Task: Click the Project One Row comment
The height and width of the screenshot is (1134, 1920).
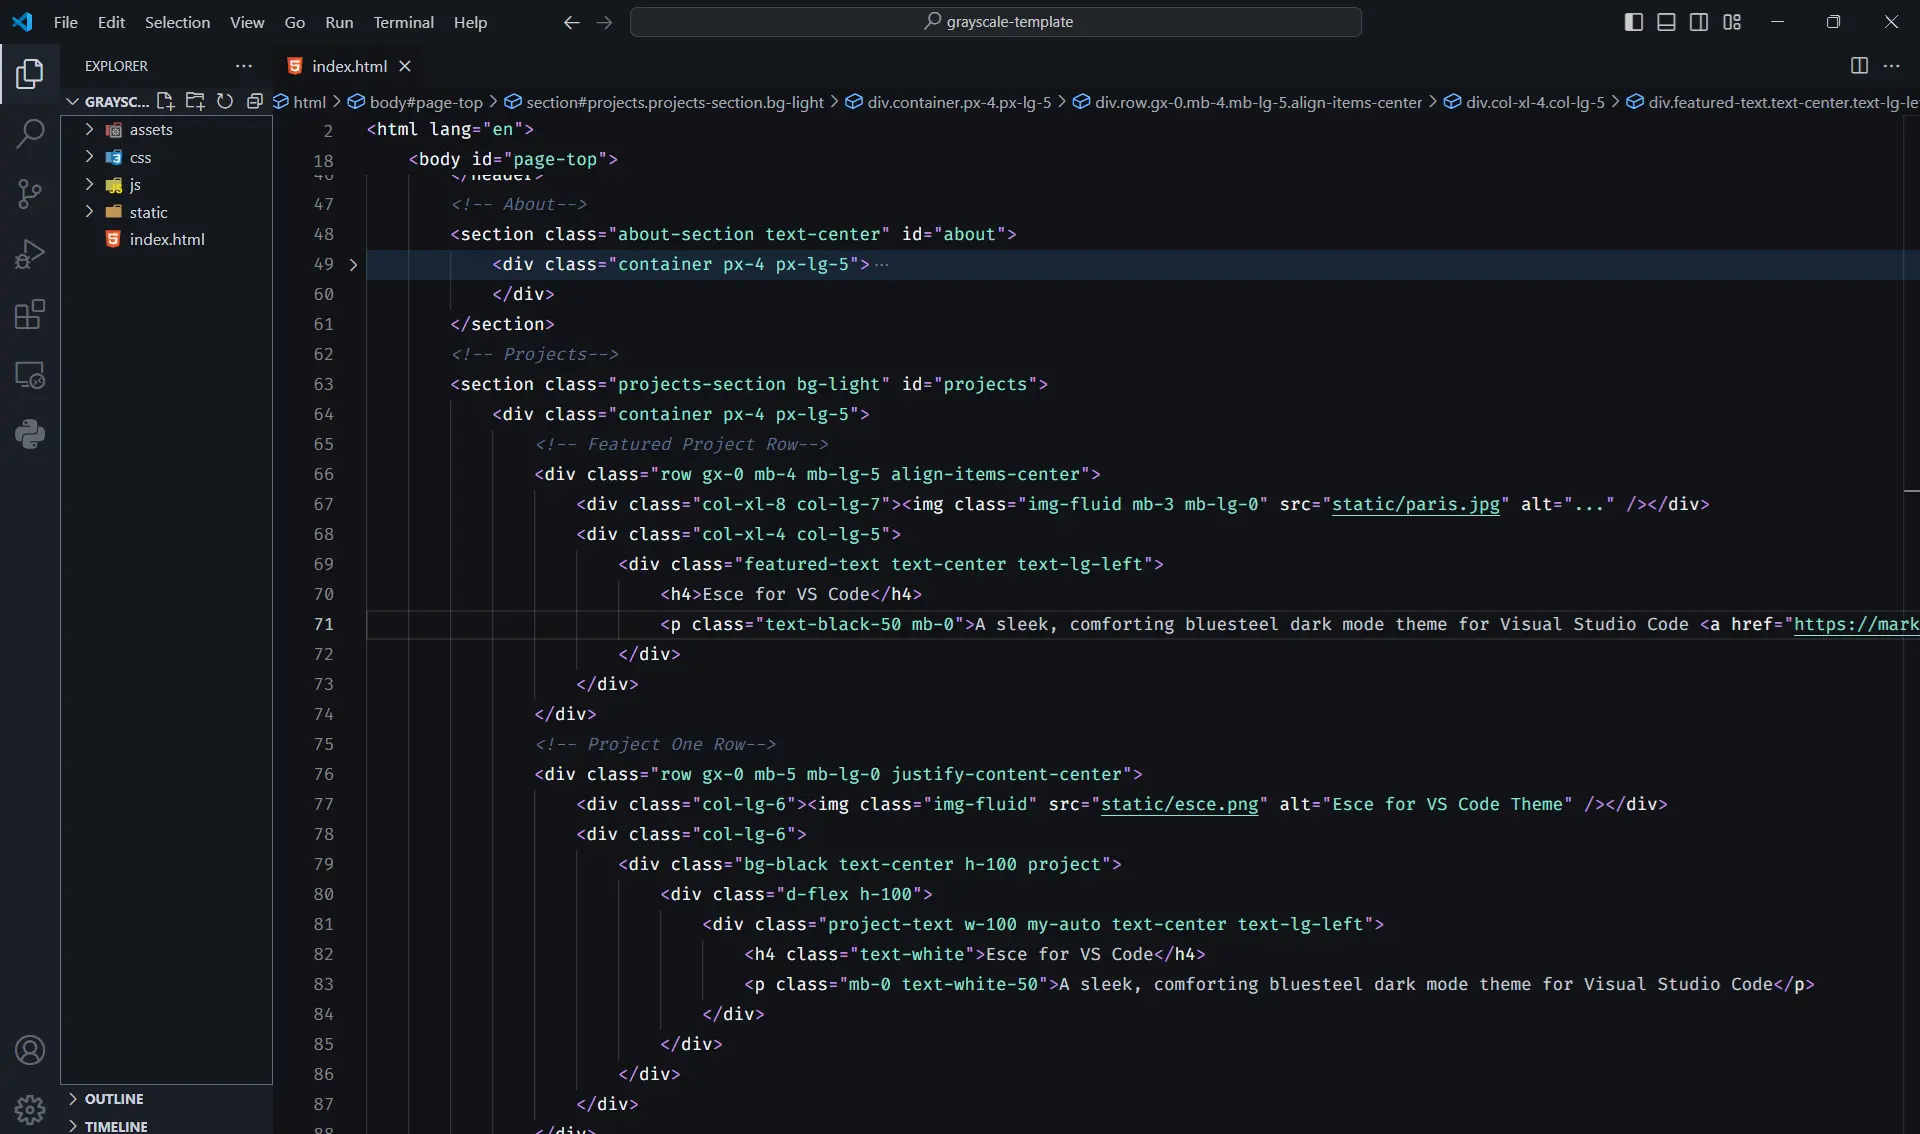Action: pyautogui.click(x=655, y=744)
